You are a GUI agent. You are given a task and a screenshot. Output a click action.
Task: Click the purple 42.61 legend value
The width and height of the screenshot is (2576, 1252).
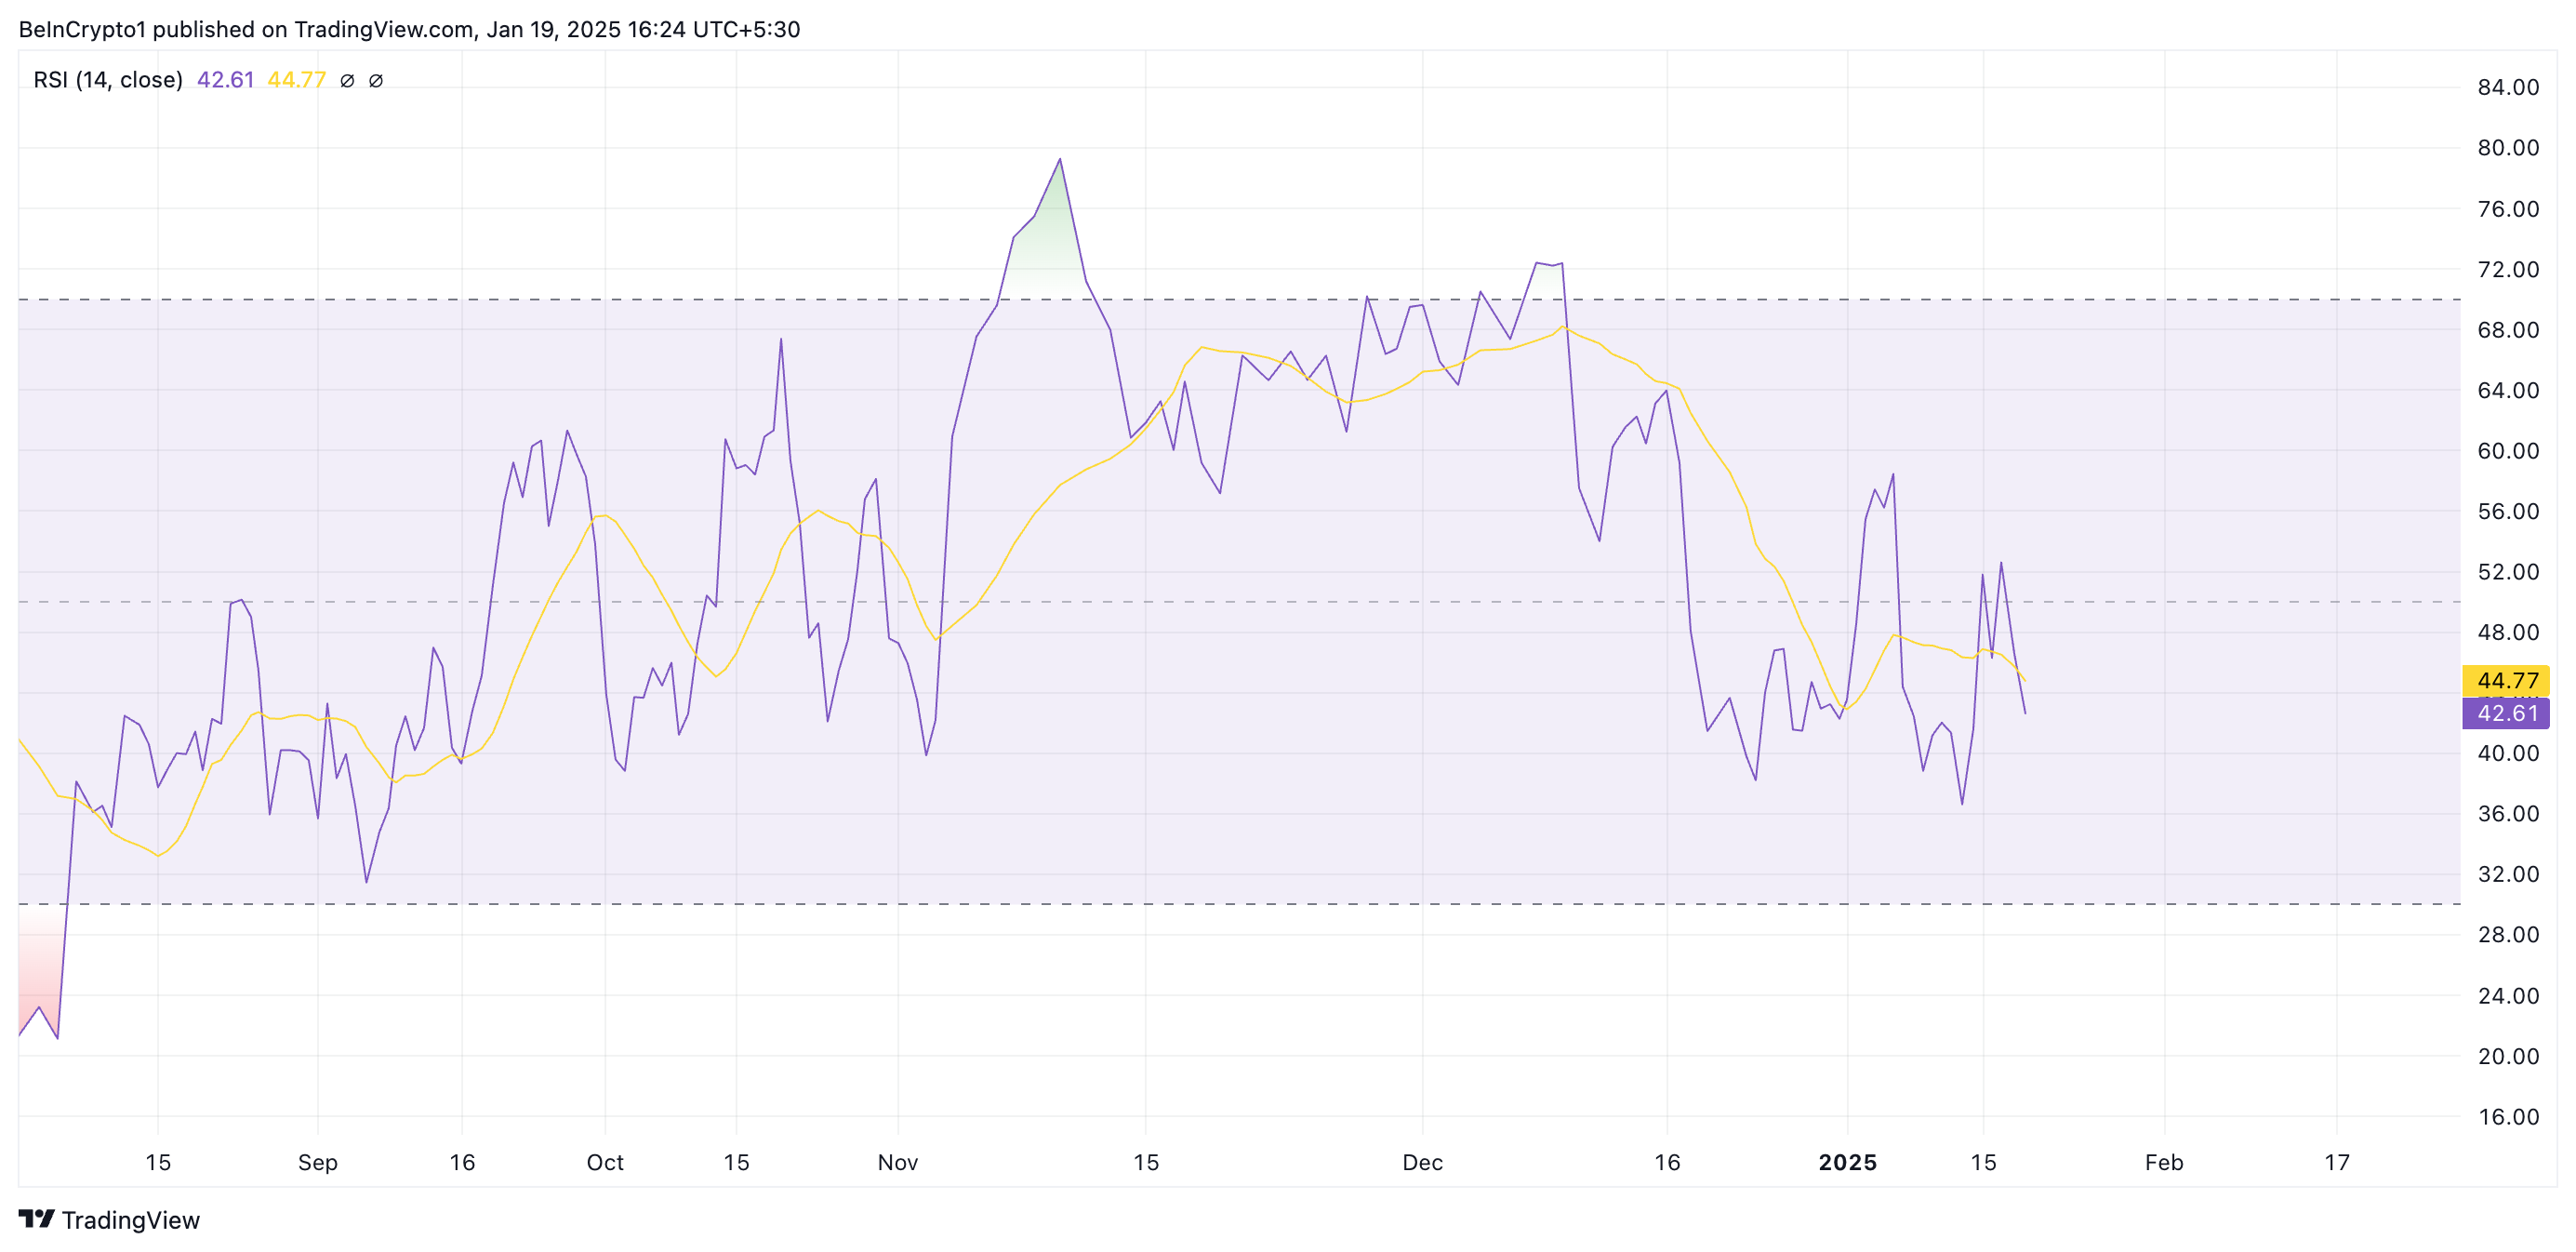(225, 80)
